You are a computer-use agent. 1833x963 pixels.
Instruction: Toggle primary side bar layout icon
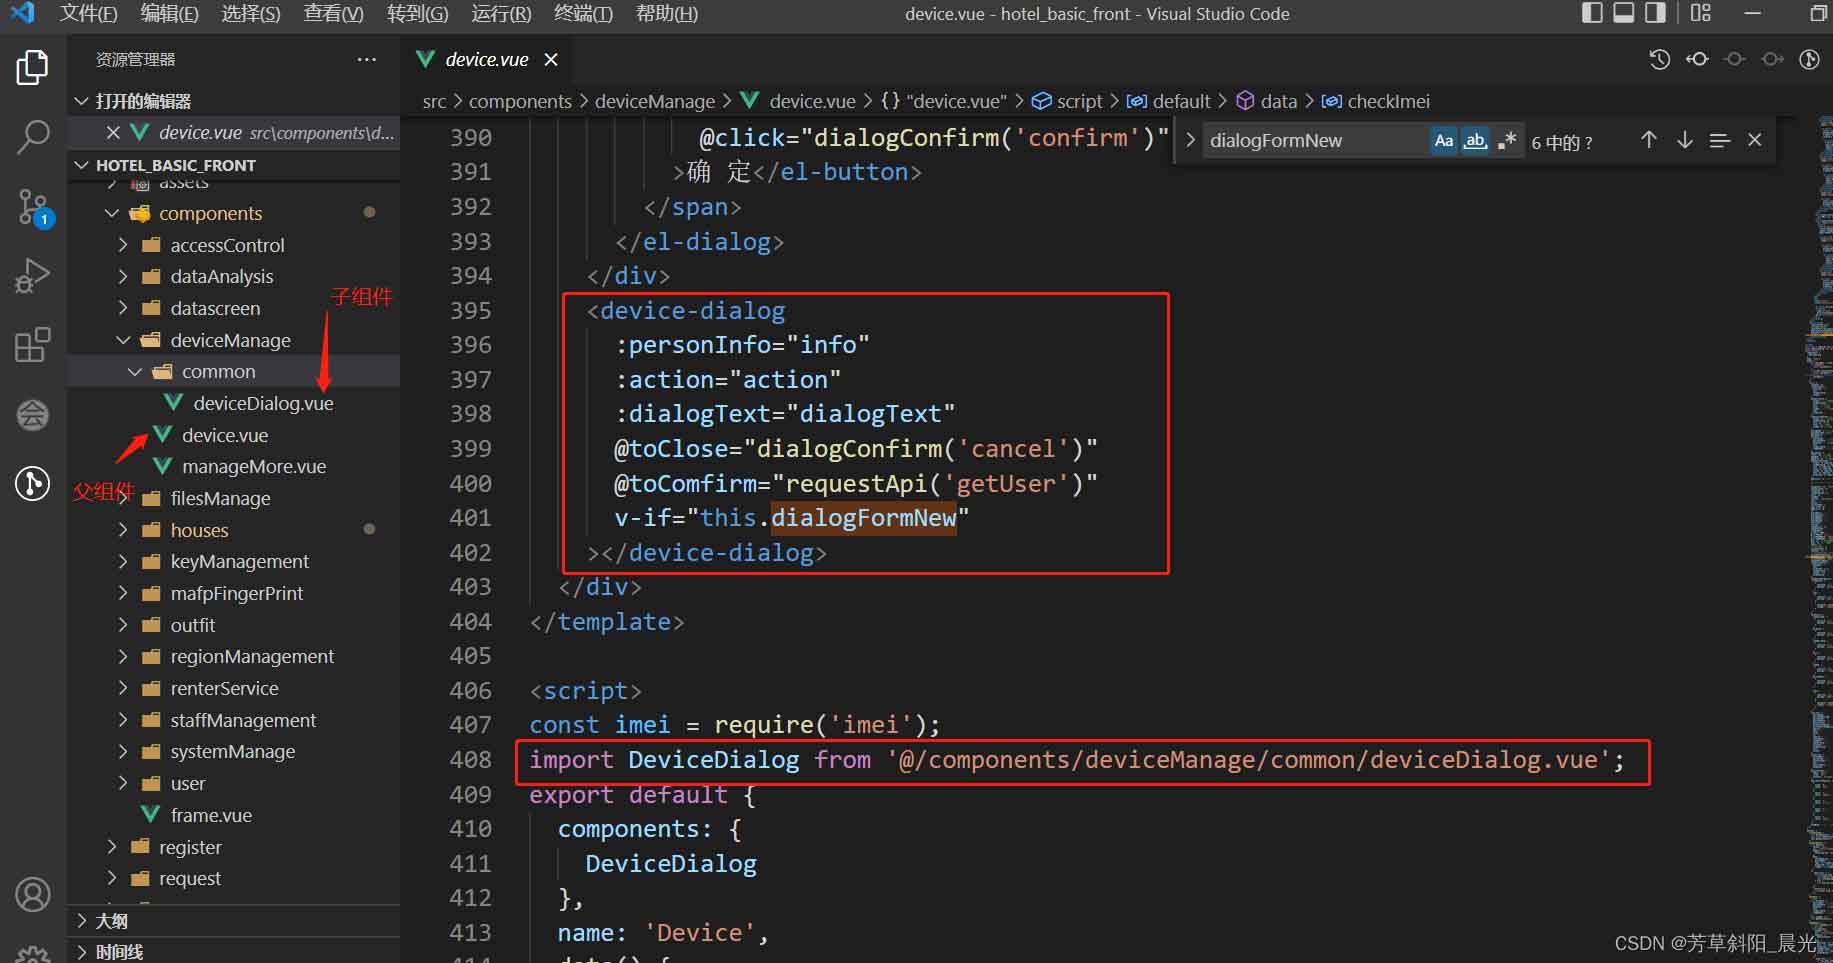(x=1592, y=13)
